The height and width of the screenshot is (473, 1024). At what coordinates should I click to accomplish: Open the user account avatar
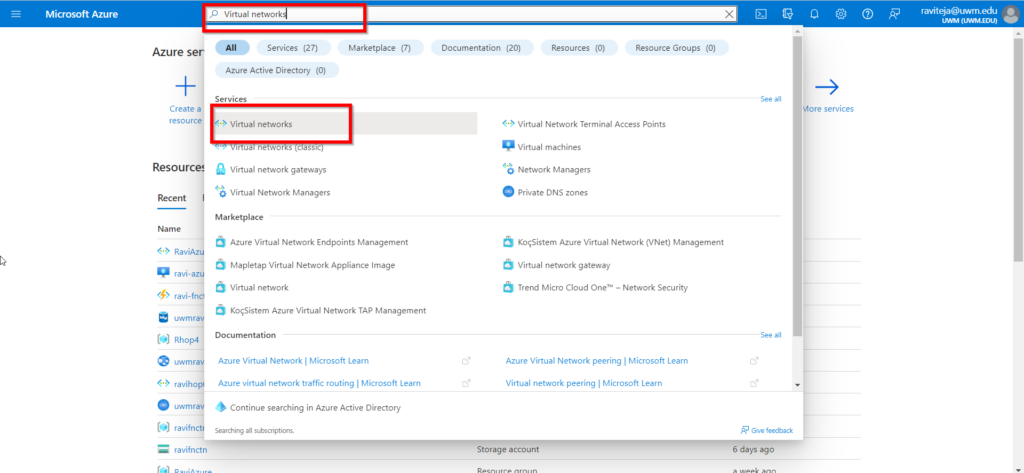(x=1010, y=14)
